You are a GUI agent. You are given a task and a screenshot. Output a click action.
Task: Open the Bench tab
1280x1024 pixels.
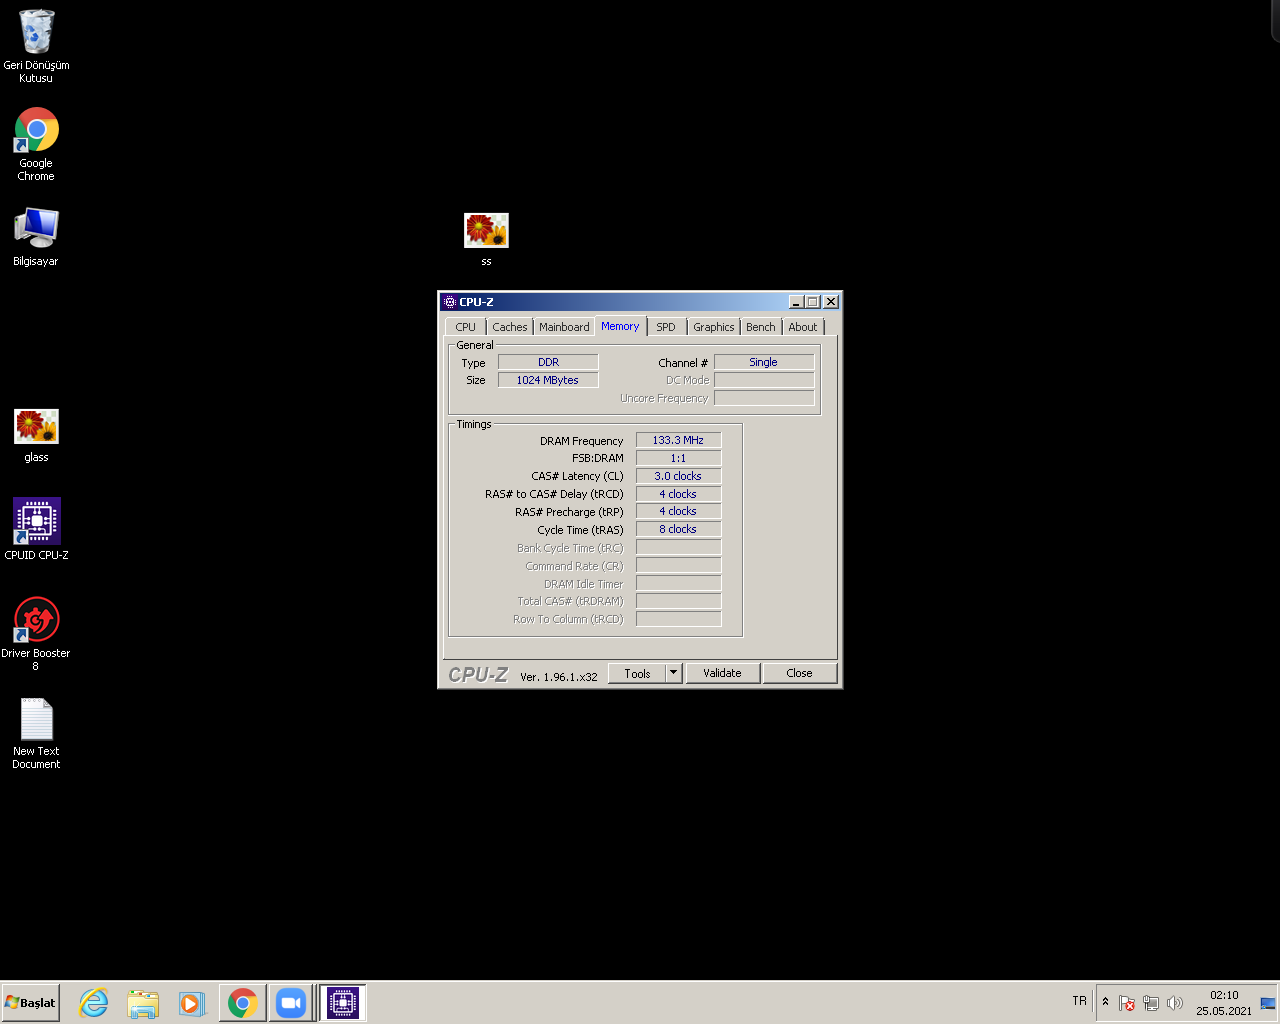[761, 327]
